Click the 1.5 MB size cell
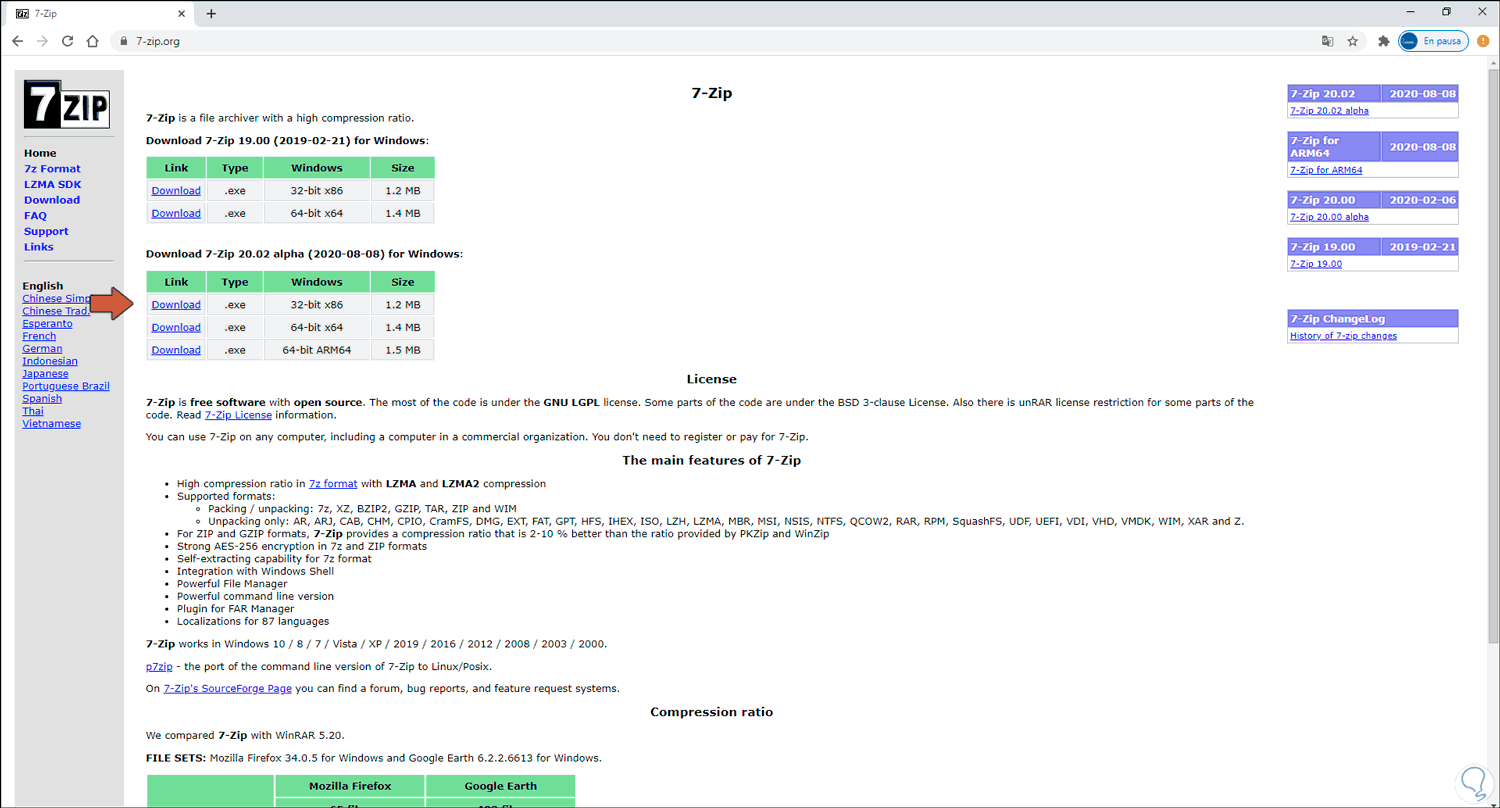 403,351
